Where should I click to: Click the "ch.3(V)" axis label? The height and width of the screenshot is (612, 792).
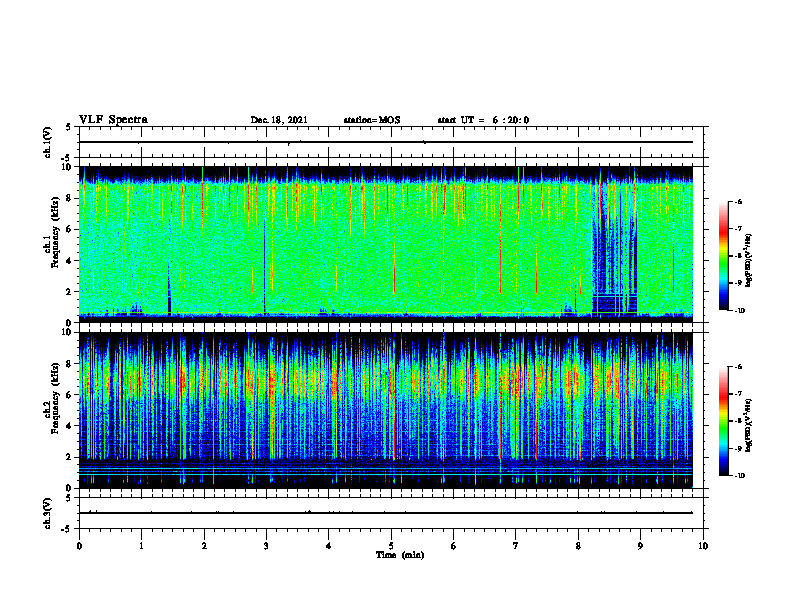[x=48, y=513]
